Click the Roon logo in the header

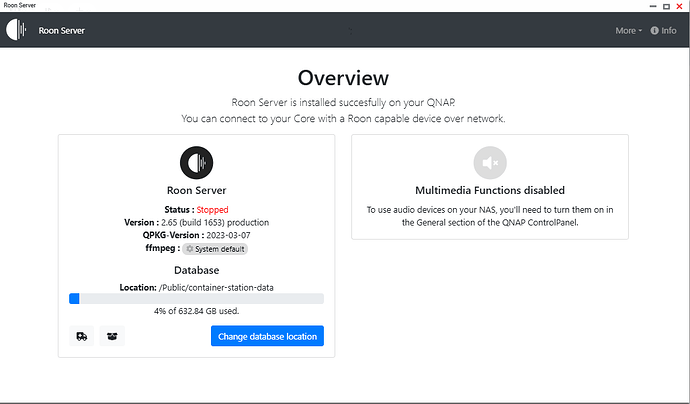(x=16, y=30)
